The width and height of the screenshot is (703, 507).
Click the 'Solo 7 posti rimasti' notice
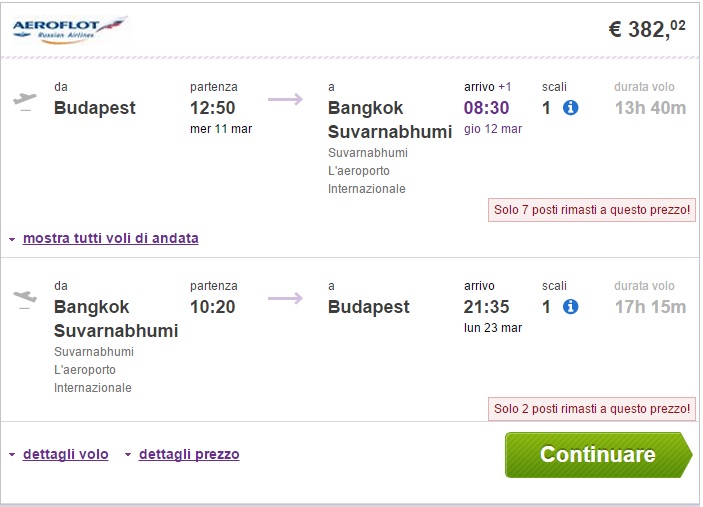tap(592, 210)
